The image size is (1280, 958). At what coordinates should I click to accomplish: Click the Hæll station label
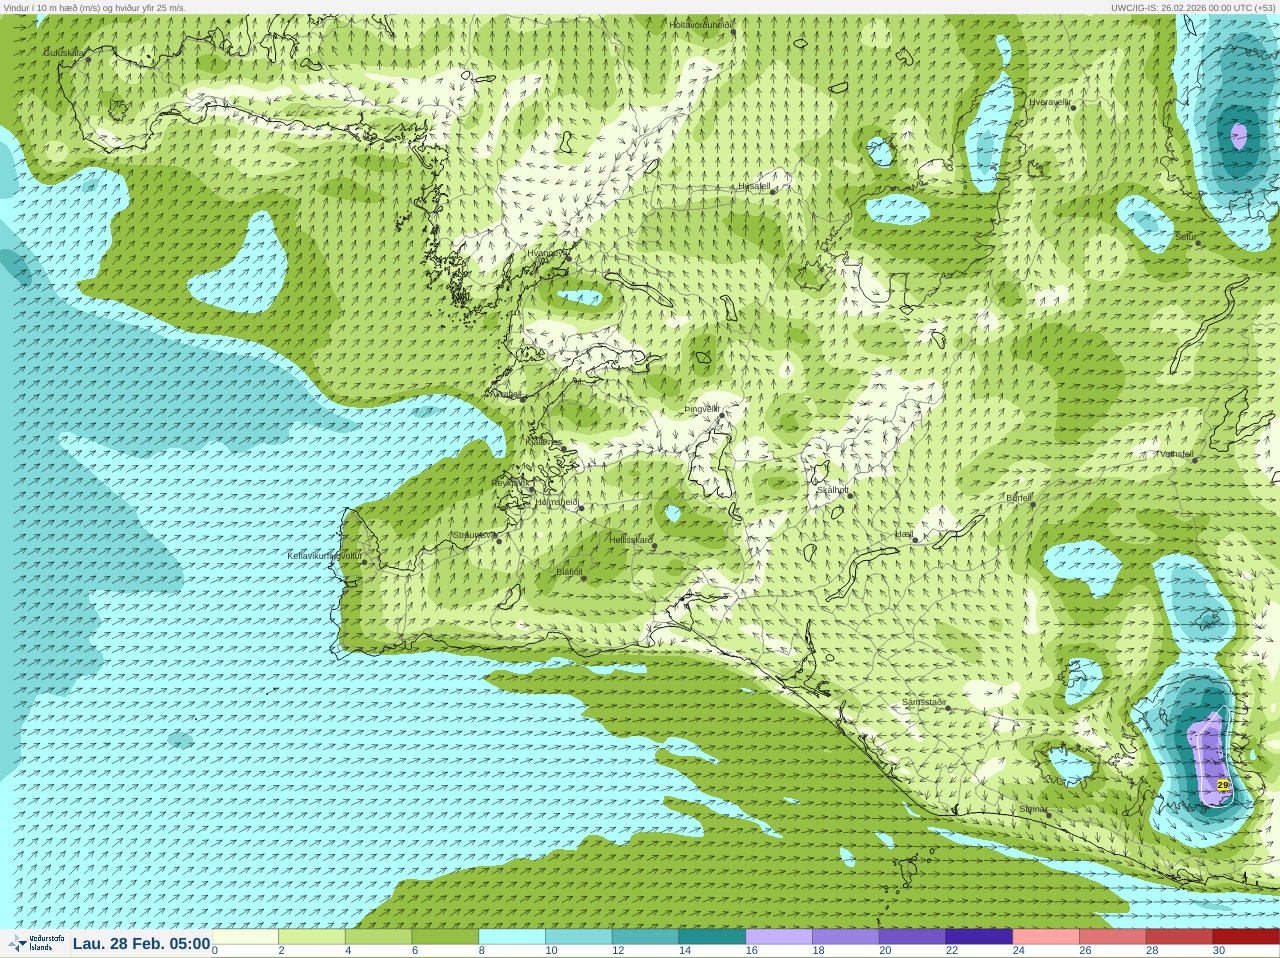[x=903, y=535]
